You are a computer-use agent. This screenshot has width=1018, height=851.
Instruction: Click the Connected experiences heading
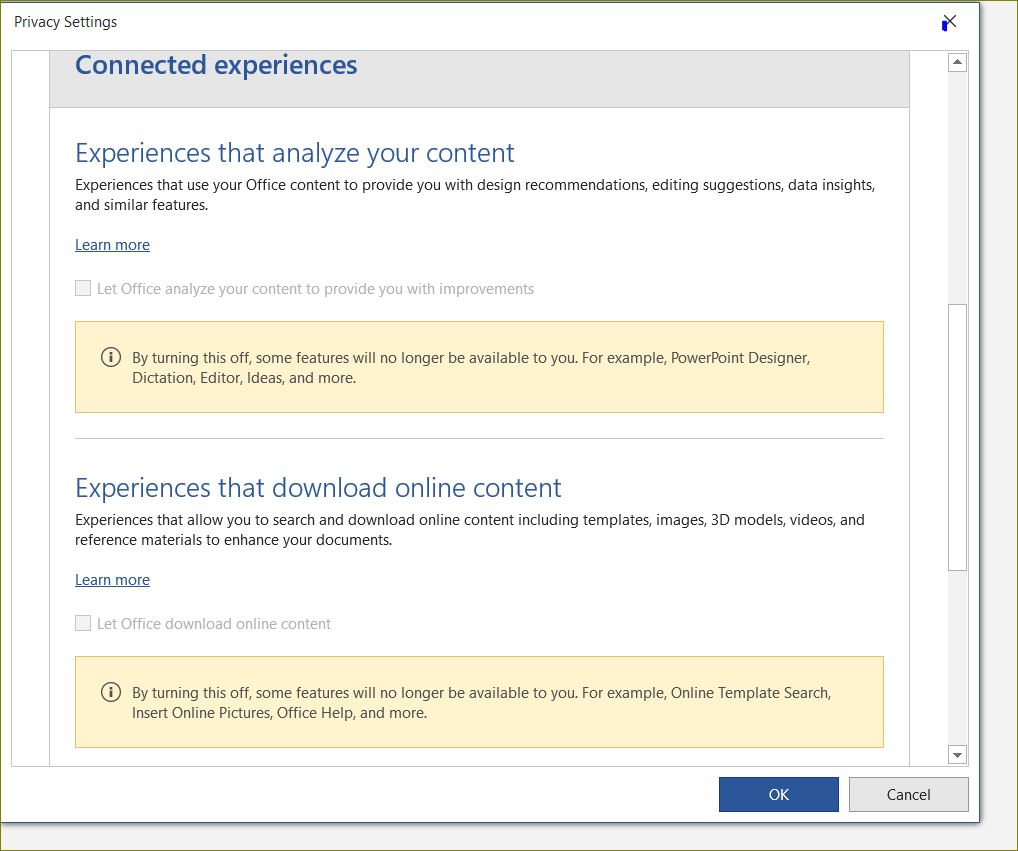point(216,65)
